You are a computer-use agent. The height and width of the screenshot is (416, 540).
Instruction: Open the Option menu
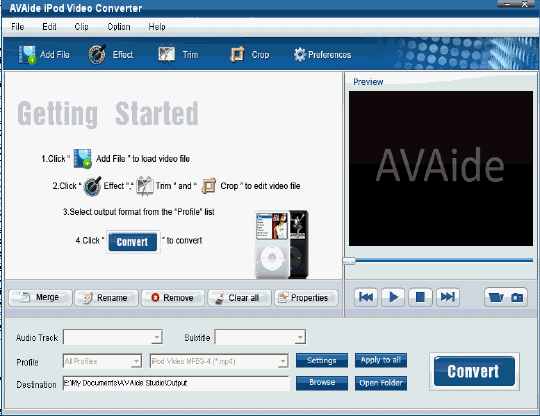119,27
